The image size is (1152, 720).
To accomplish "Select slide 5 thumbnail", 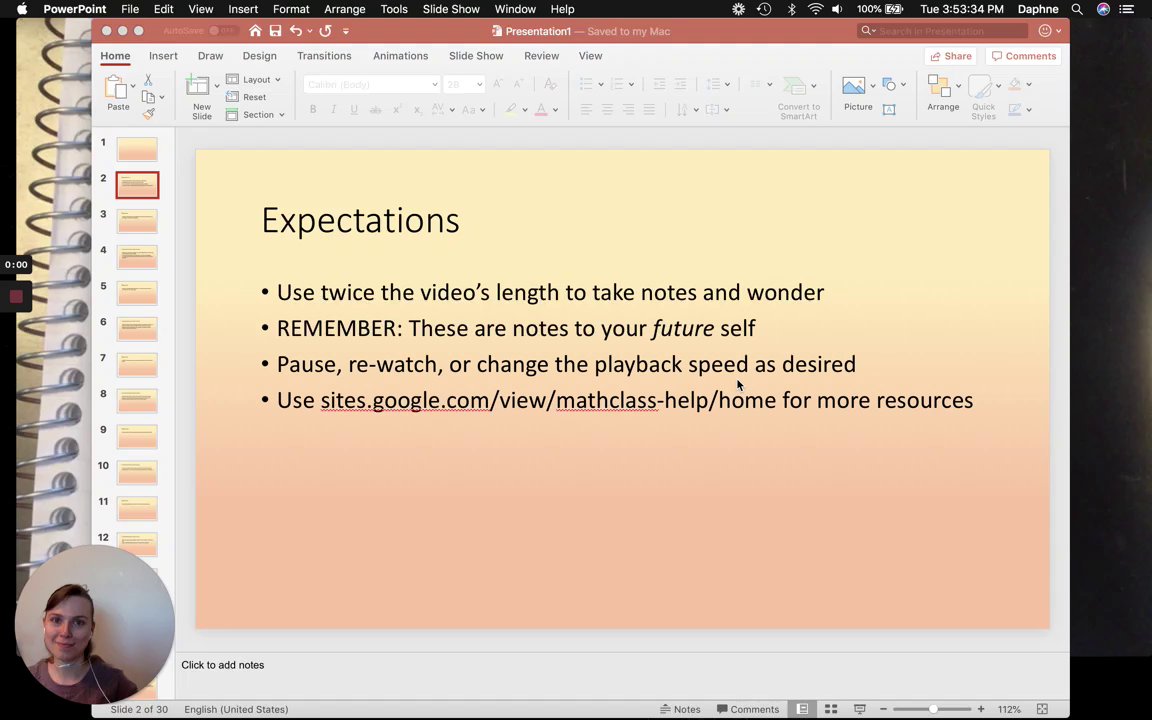I will [x=137, y=292].
